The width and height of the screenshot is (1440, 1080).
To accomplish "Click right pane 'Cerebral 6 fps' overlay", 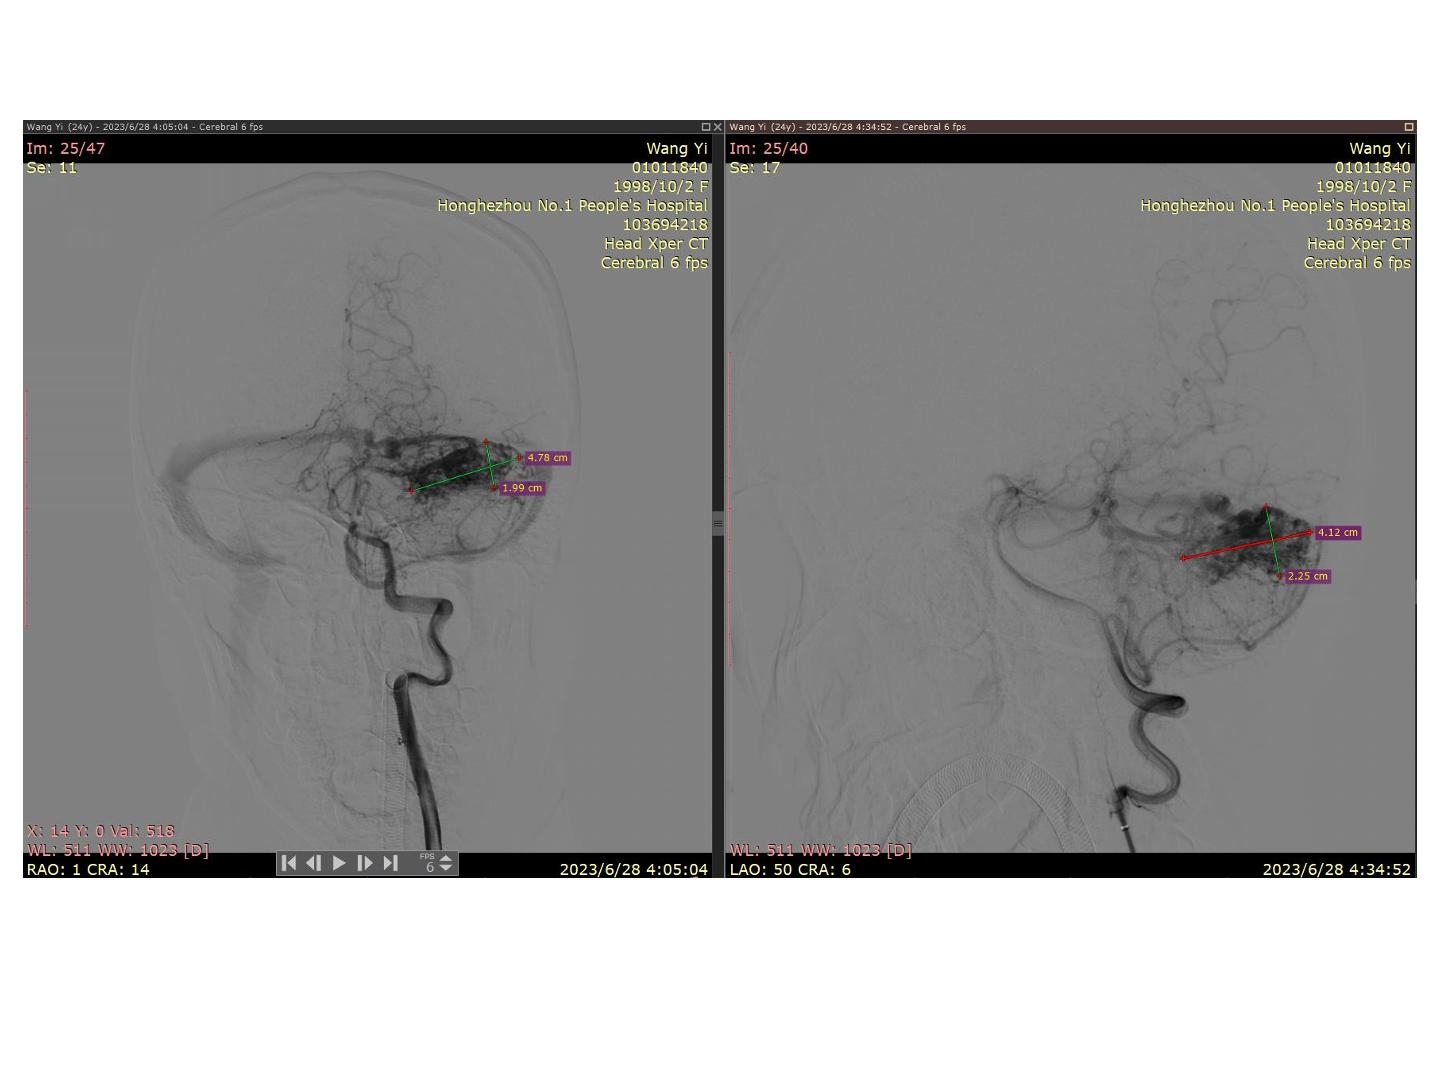I will (1357, 262).
